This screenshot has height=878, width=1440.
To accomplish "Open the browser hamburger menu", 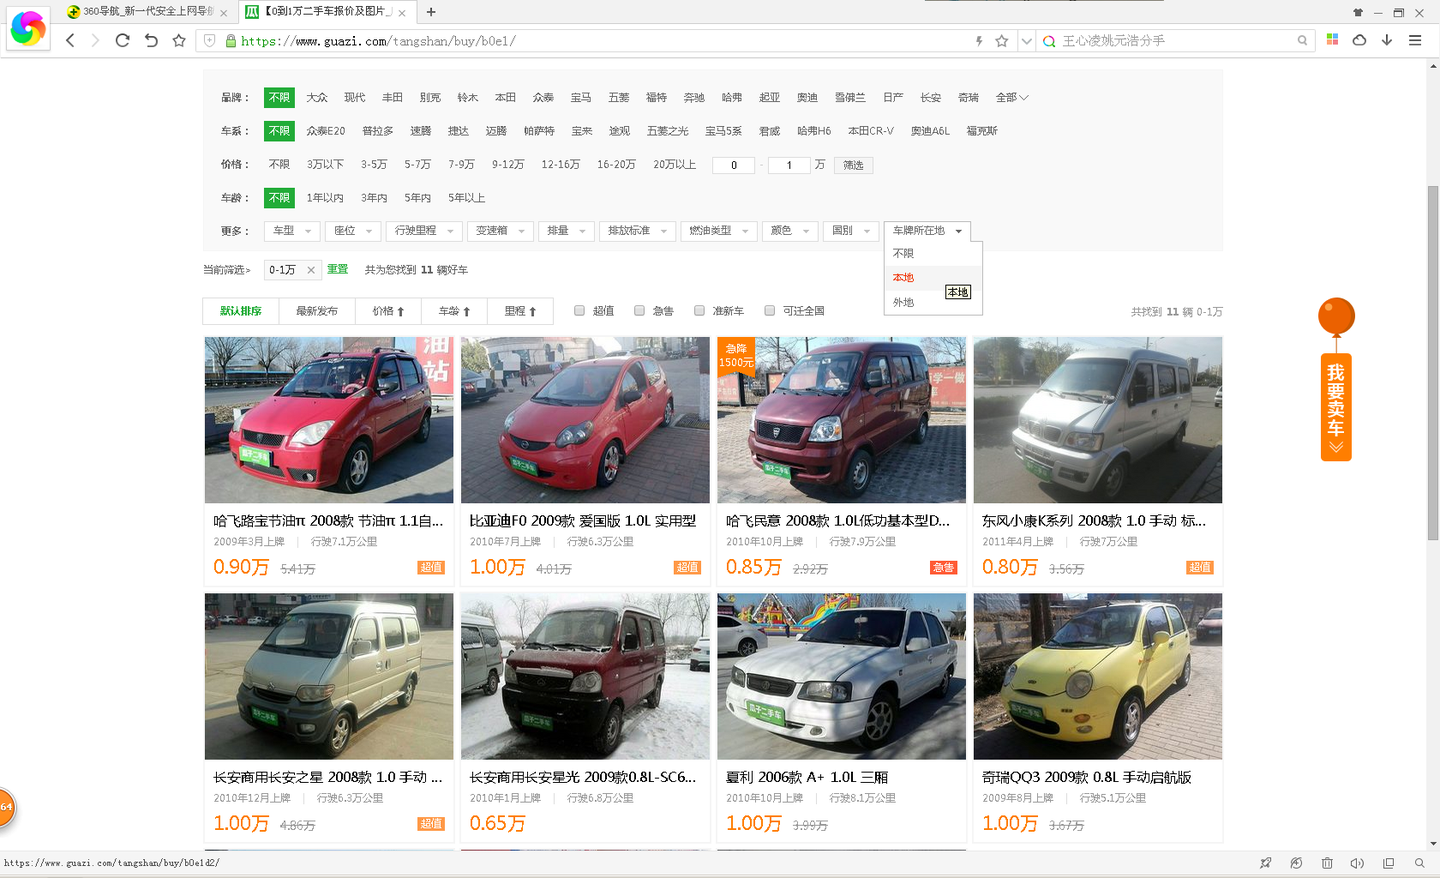I will pos(1415,40).
